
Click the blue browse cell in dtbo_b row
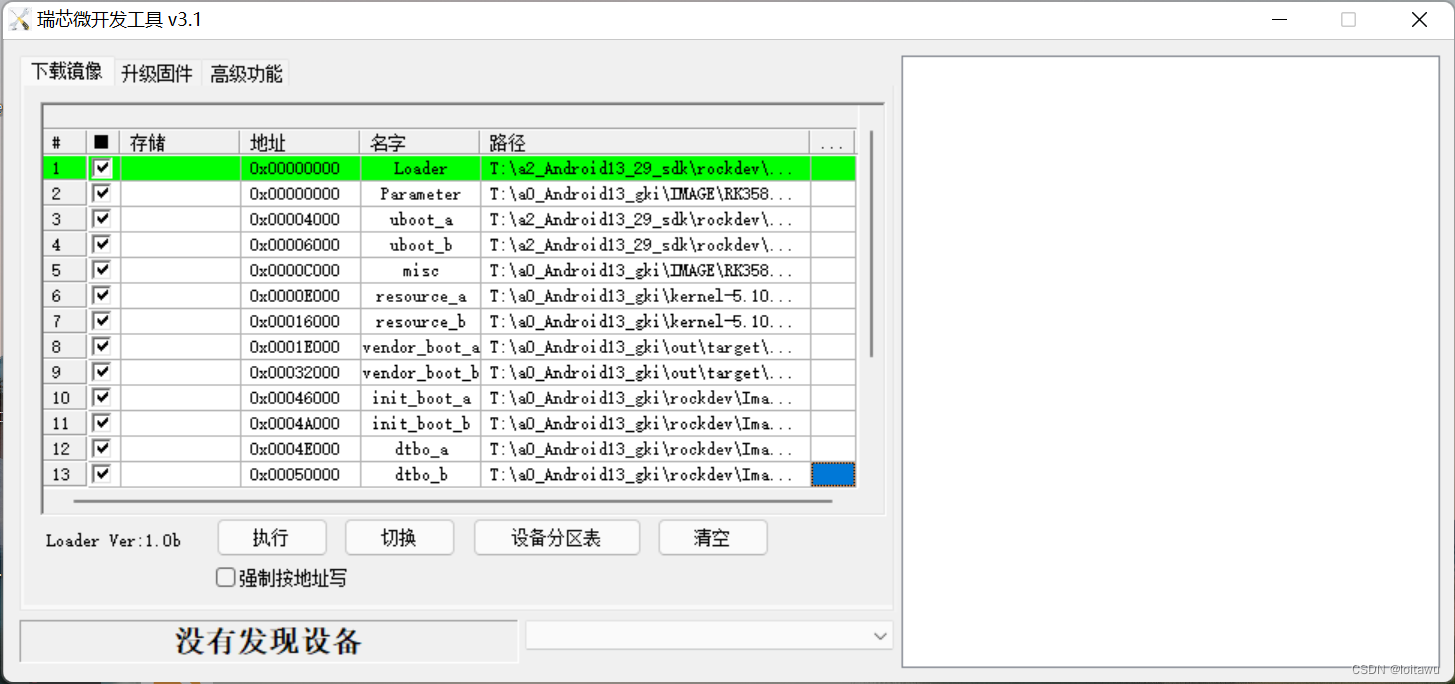[833, 474]
